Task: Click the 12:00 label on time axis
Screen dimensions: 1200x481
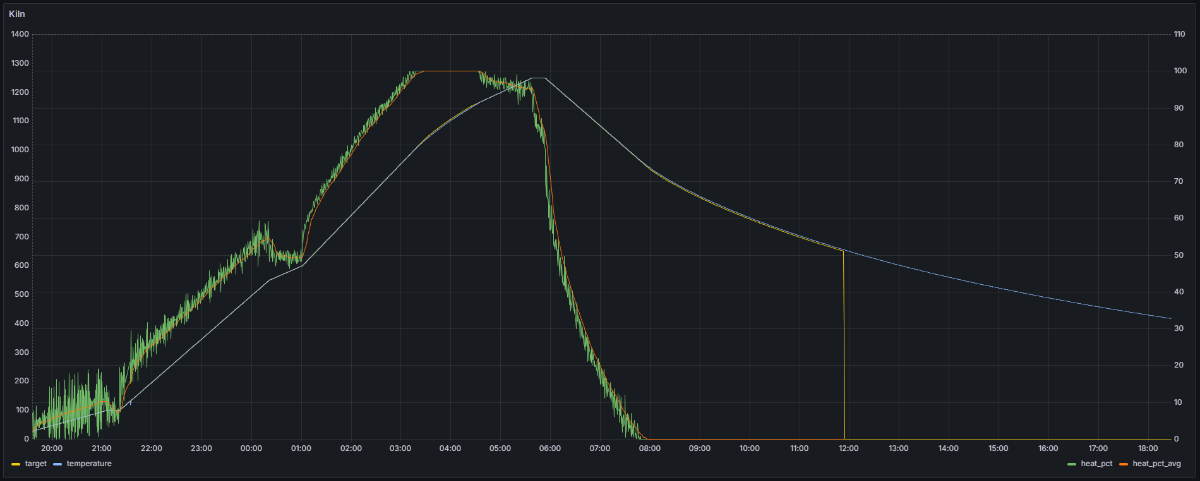Action: tap(848, 448)
